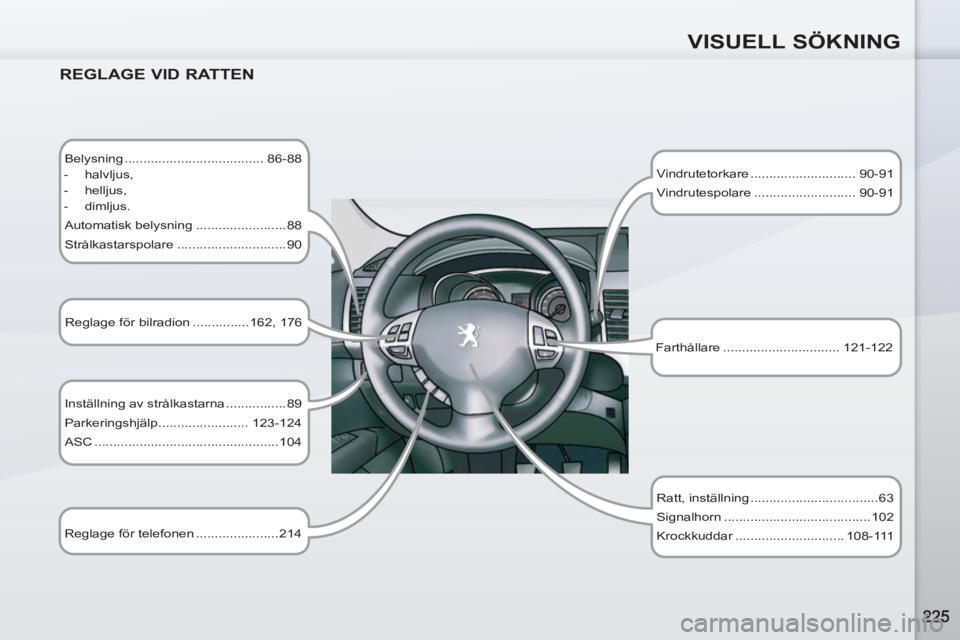This screenshot has width=960, height=640.
Task: Click the 'dimljus' list item
Action: pyautogui.click(x=107, y=206)
